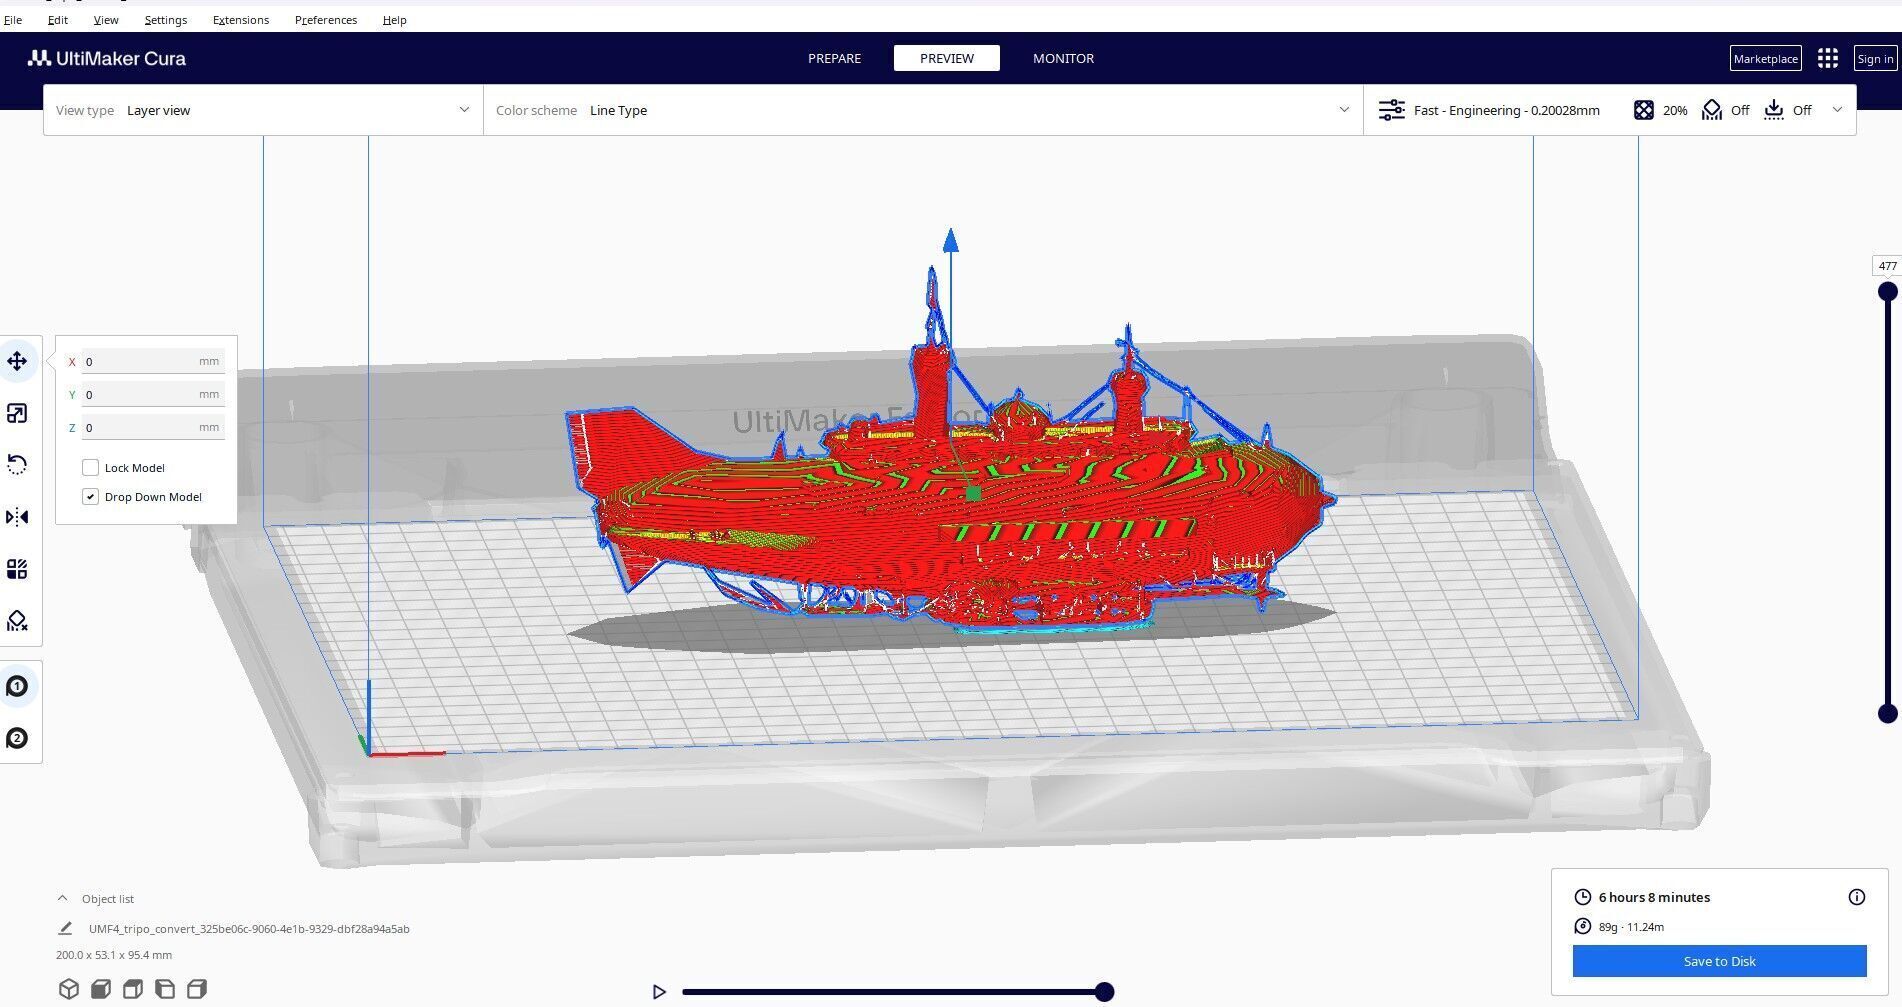
Task: Select the Move tool
Action: tap(17, 361)
